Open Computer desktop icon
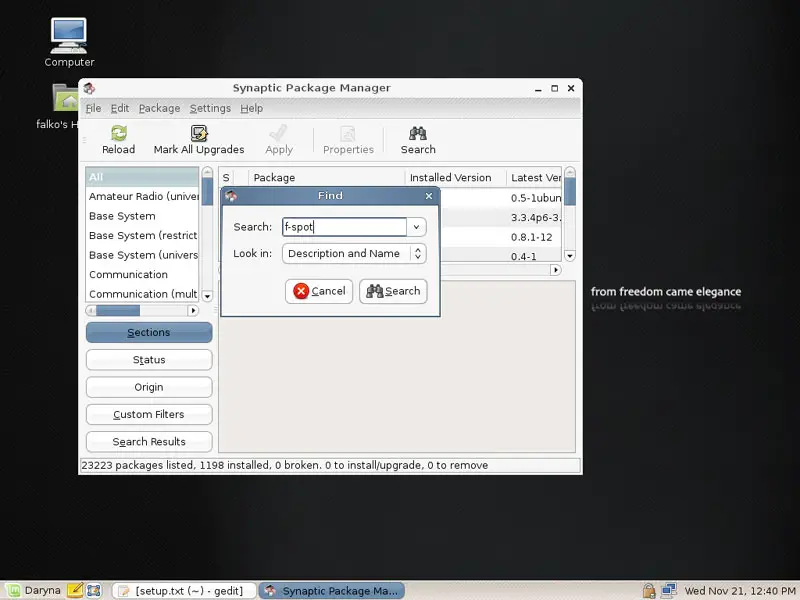The height and width of the screenshot is (600, 800). (69, 42)
